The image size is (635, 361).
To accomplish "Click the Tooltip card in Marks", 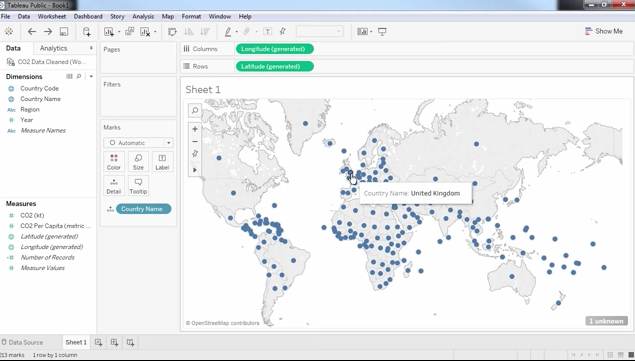I will pos(138,186).
